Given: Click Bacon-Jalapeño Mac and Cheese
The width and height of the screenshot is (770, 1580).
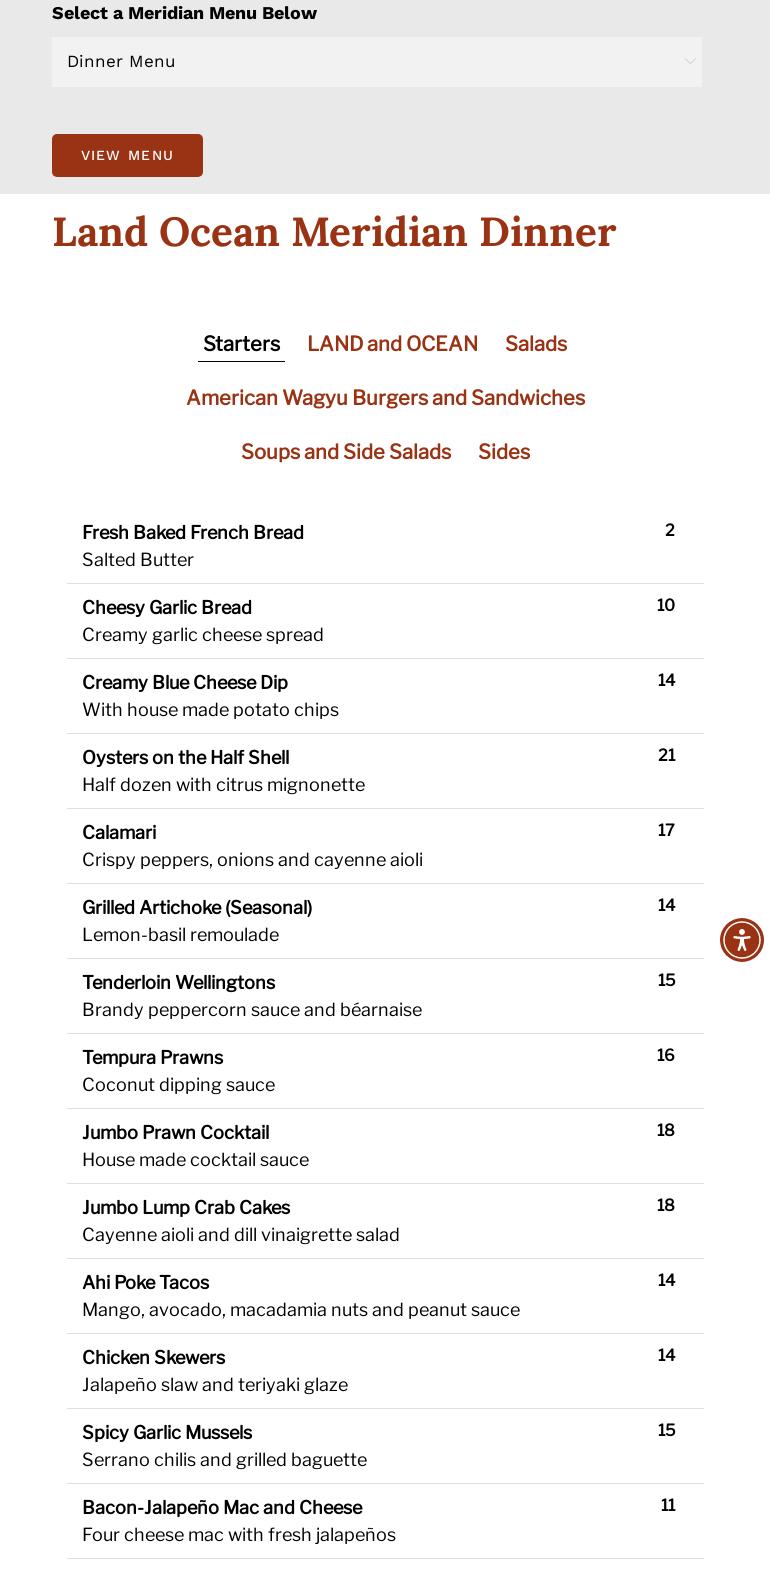Looking at the screenshot, I should coord(222,1508).
